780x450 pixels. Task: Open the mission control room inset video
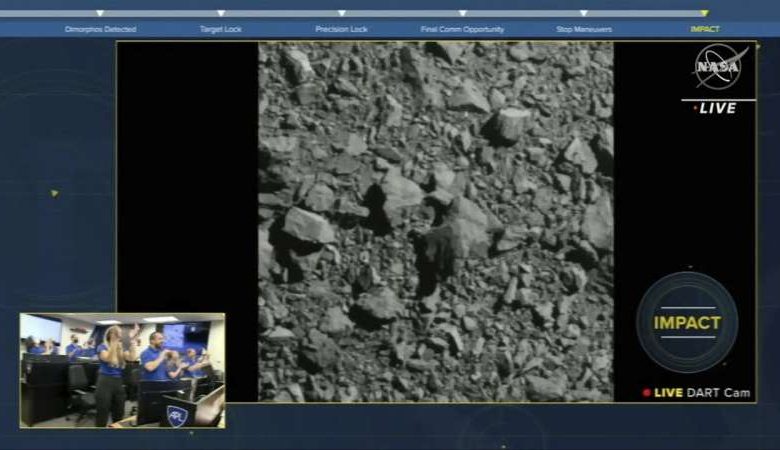(x=122, y=370)
